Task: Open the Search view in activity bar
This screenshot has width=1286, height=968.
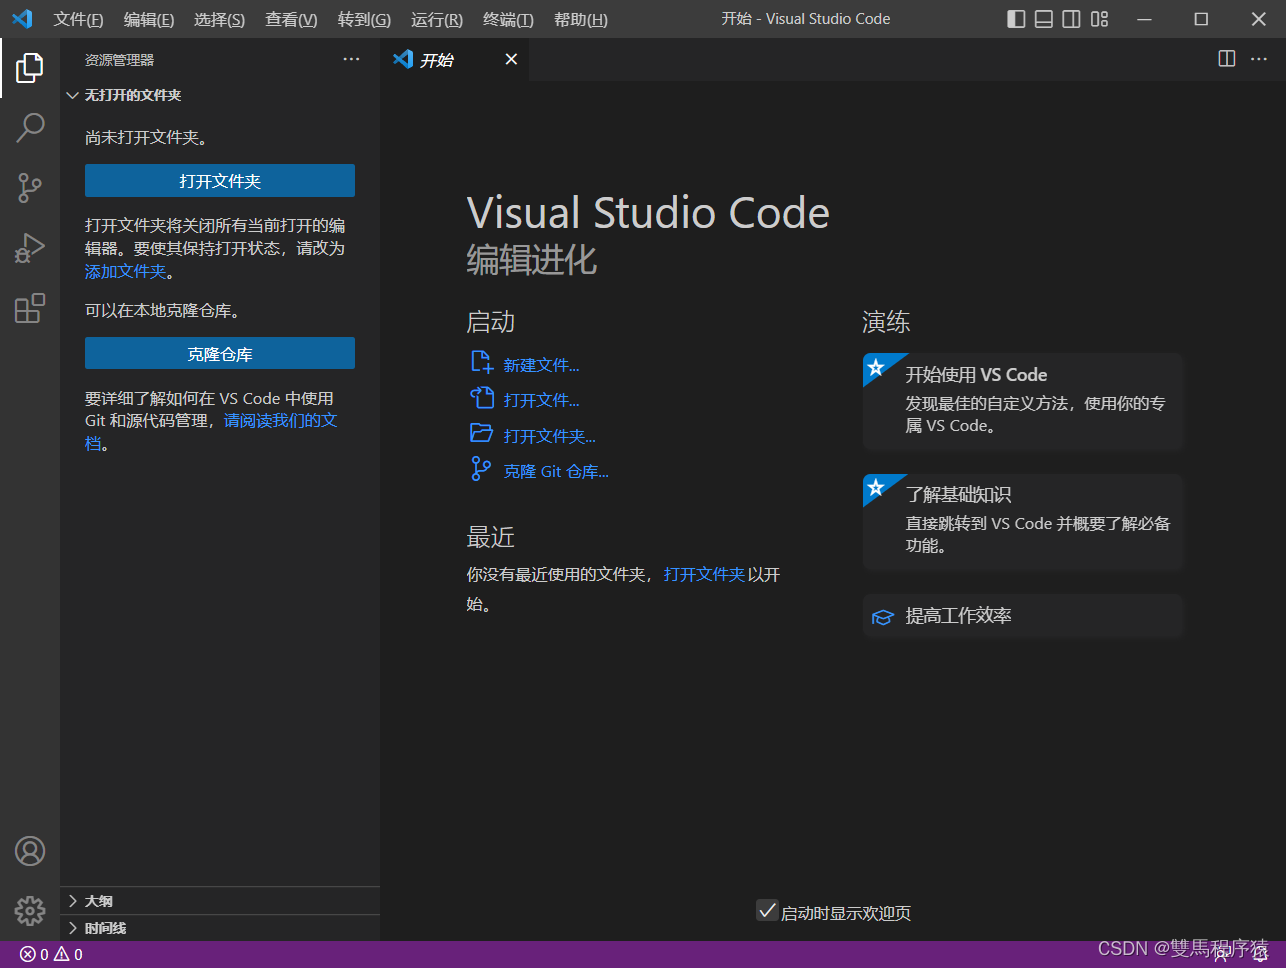Action: pos(30,127)
